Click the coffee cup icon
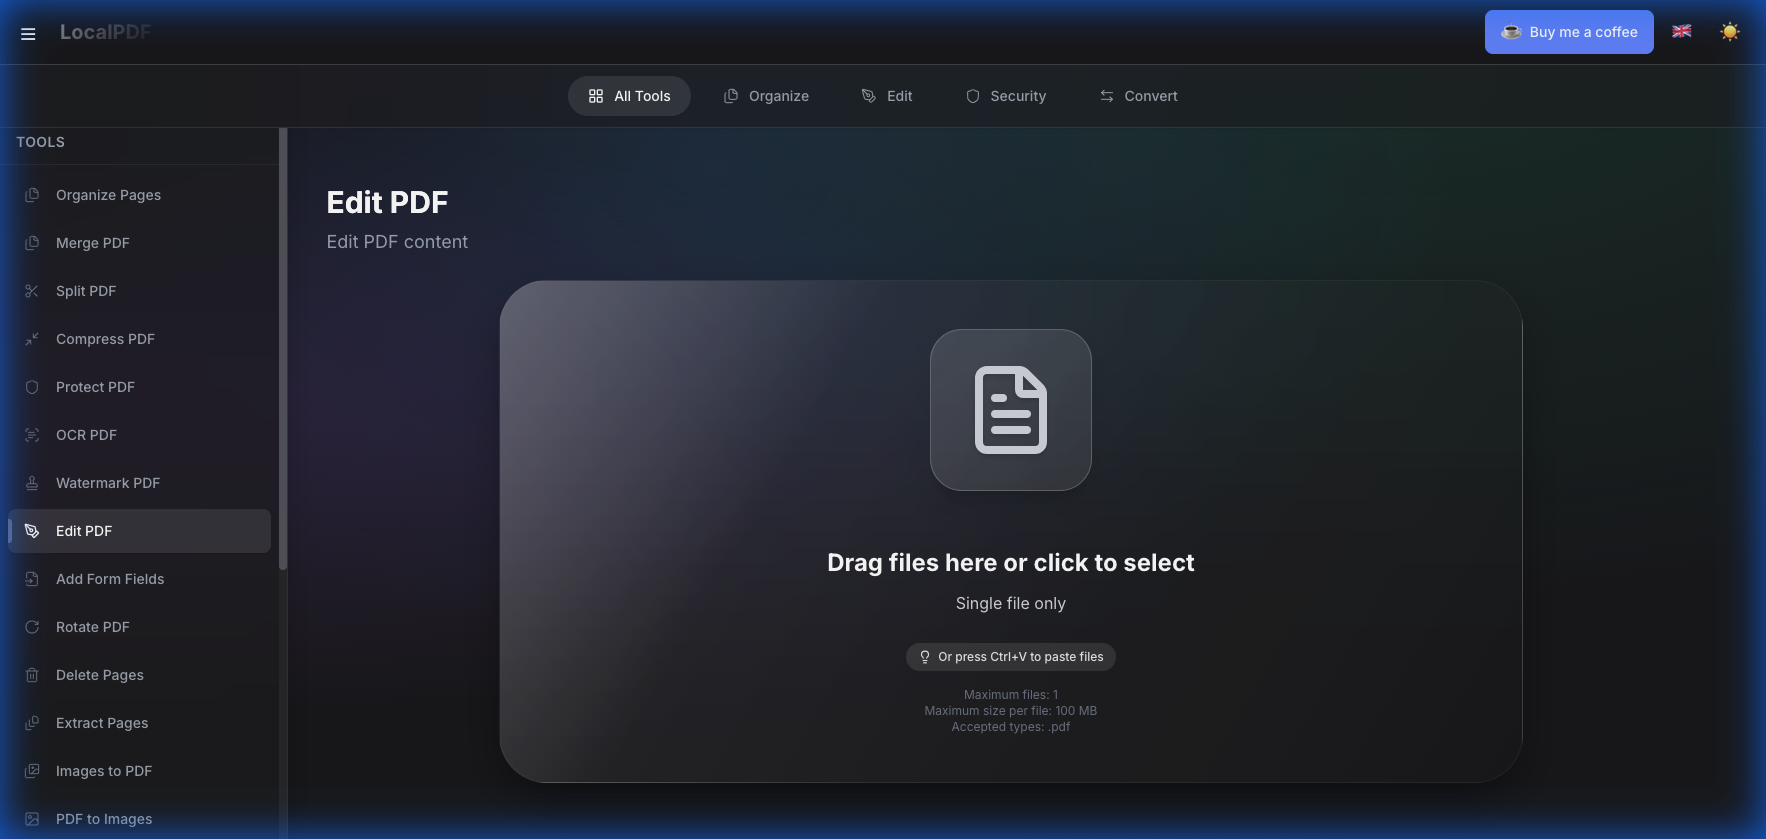 [1511, 32]
